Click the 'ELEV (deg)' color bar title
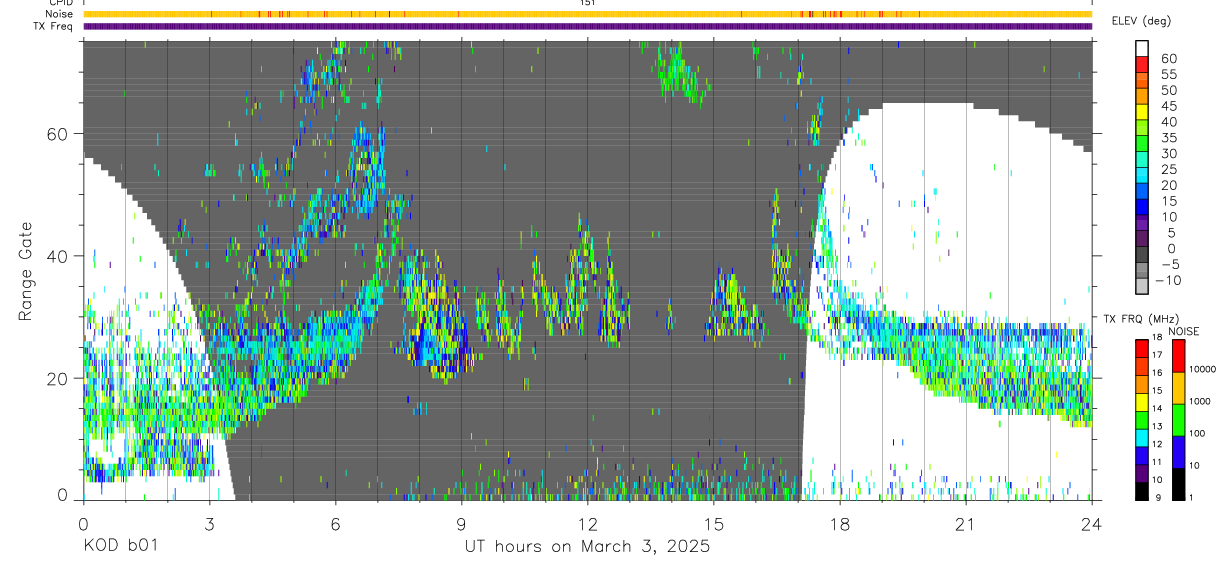The height and width of the screenshot is (567, 1228). [x=1142, y=21]
